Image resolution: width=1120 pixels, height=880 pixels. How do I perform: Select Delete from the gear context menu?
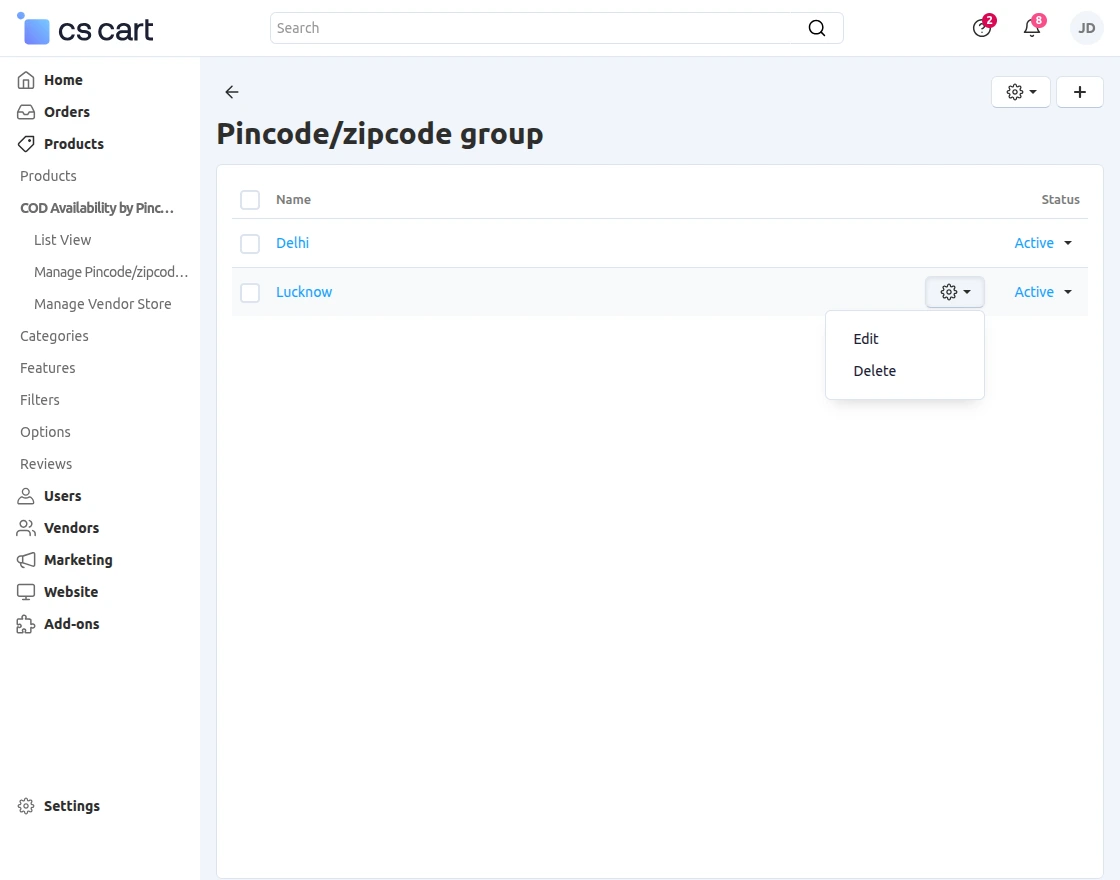click(x=874, y=370)
